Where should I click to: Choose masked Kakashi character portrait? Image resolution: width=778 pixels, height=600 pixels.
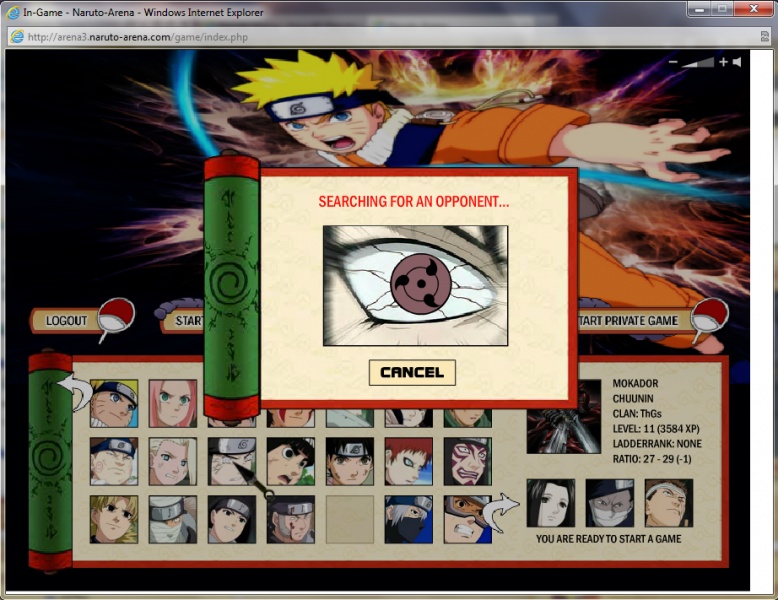(408, 519)
